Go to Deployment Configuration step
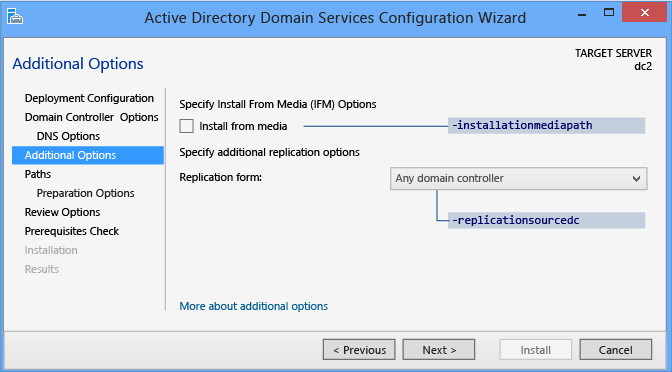This screenshot has height=372, width=672. (89, 98)
